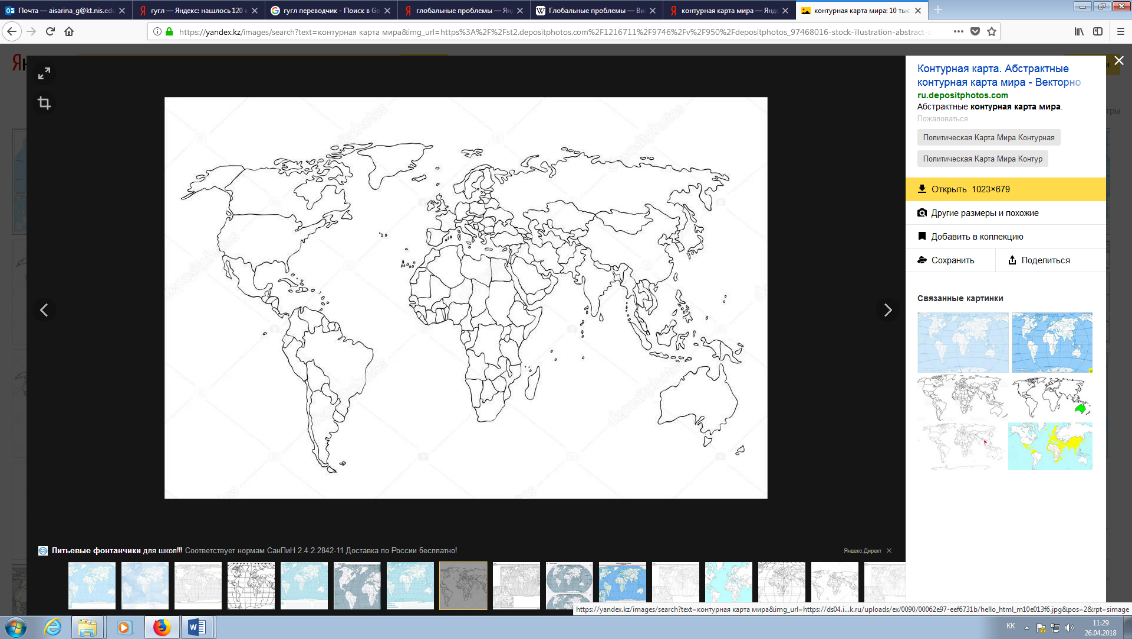Image resolution: width=1132 pixels, height=639 pixels.
Task: Click Сохранить button
Action: 950,260
